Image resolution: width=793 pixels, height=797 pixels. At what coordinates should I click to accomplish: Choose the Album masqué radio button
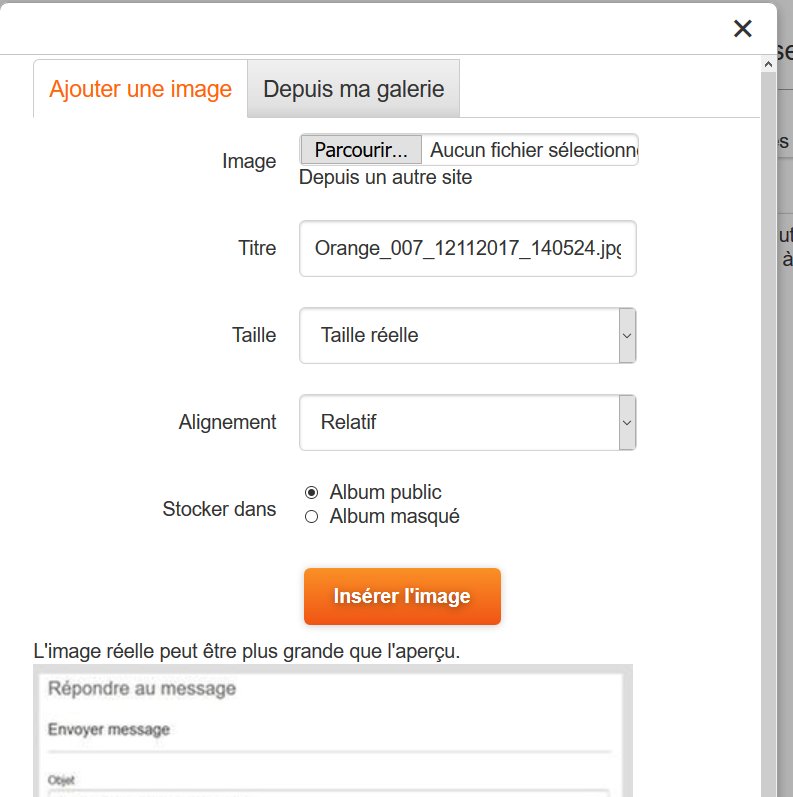[311, 517]
